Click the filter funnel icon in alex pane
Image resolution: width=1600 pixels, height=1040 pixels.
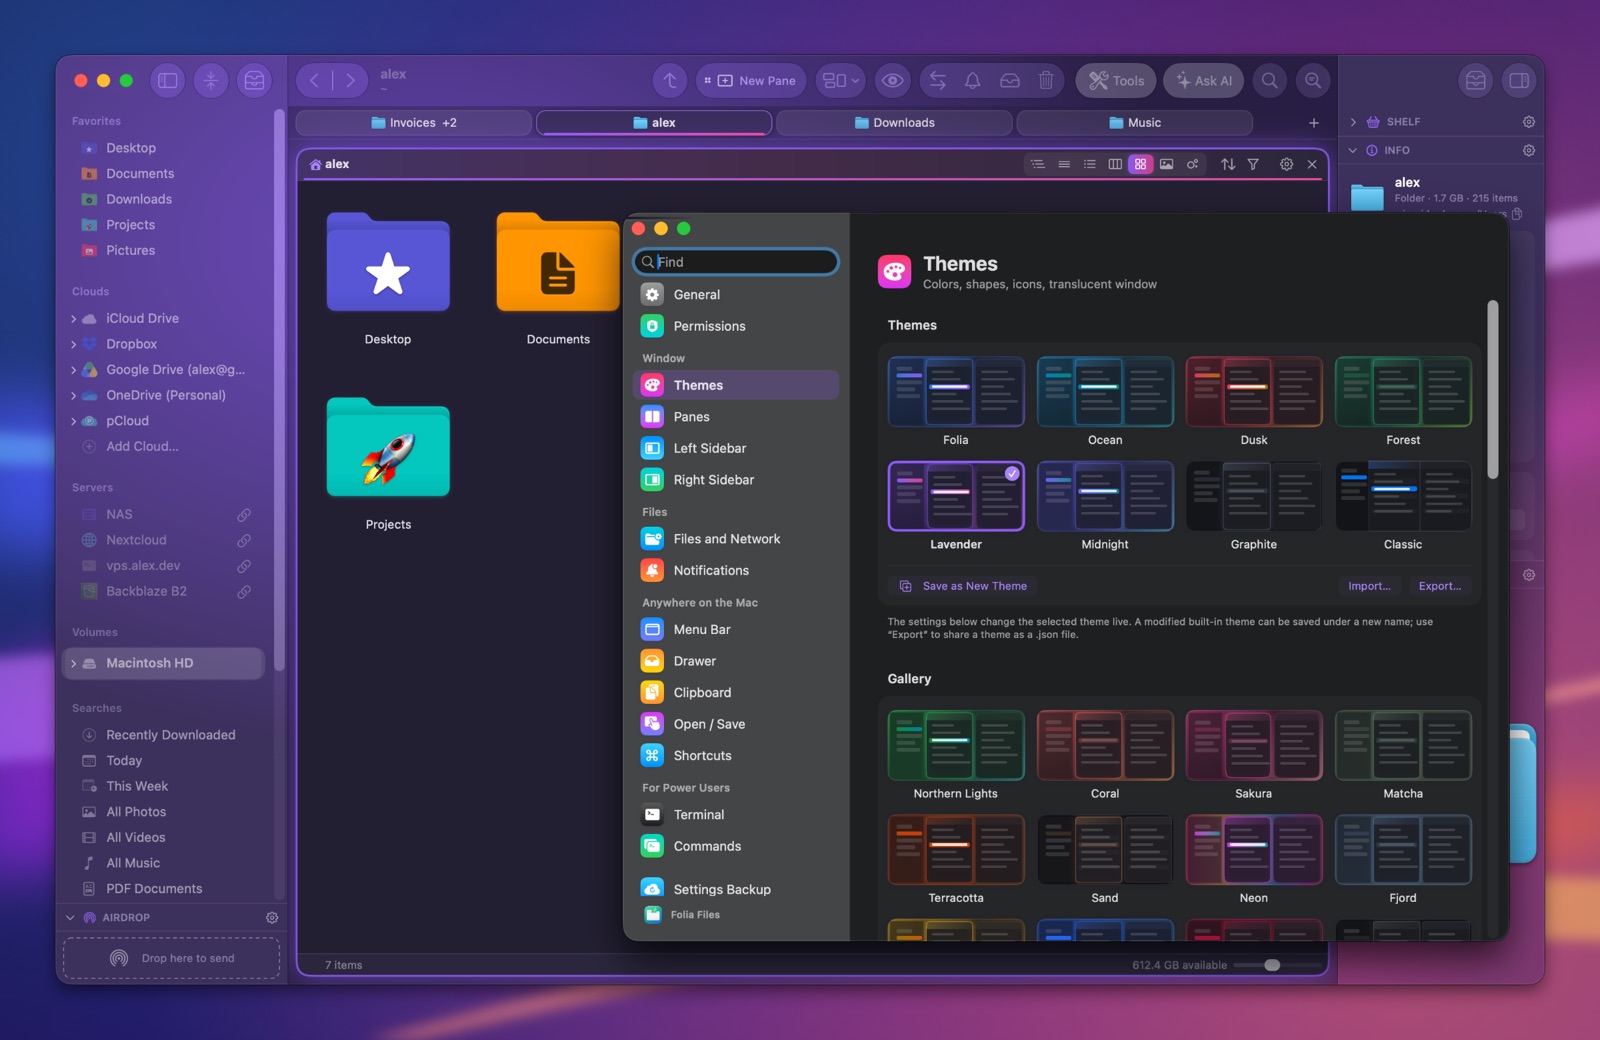pyautogui.click(x=1253, y=164)
